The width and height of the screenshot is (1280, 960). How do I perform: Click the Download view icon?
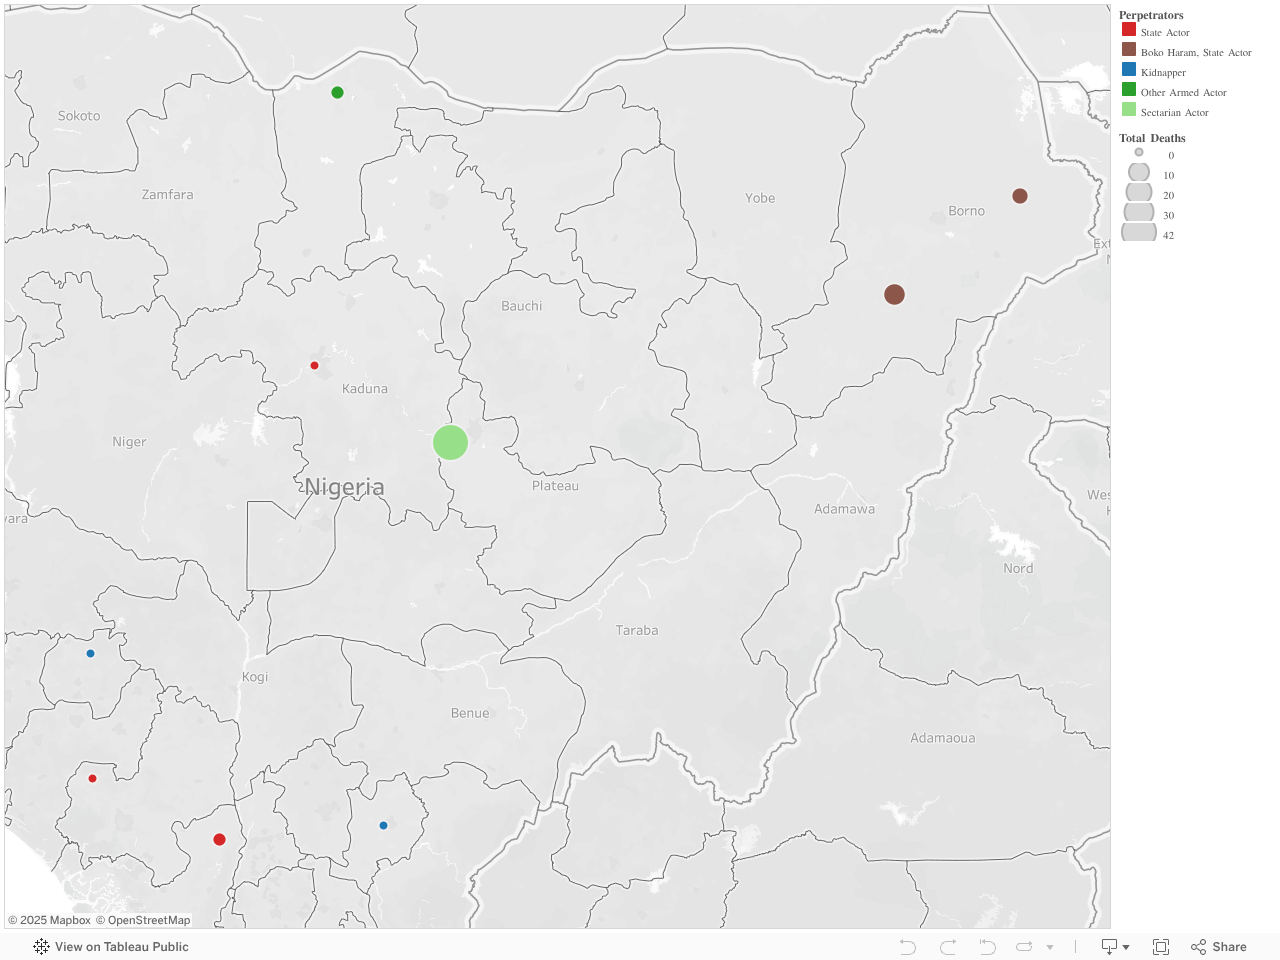1108,946
